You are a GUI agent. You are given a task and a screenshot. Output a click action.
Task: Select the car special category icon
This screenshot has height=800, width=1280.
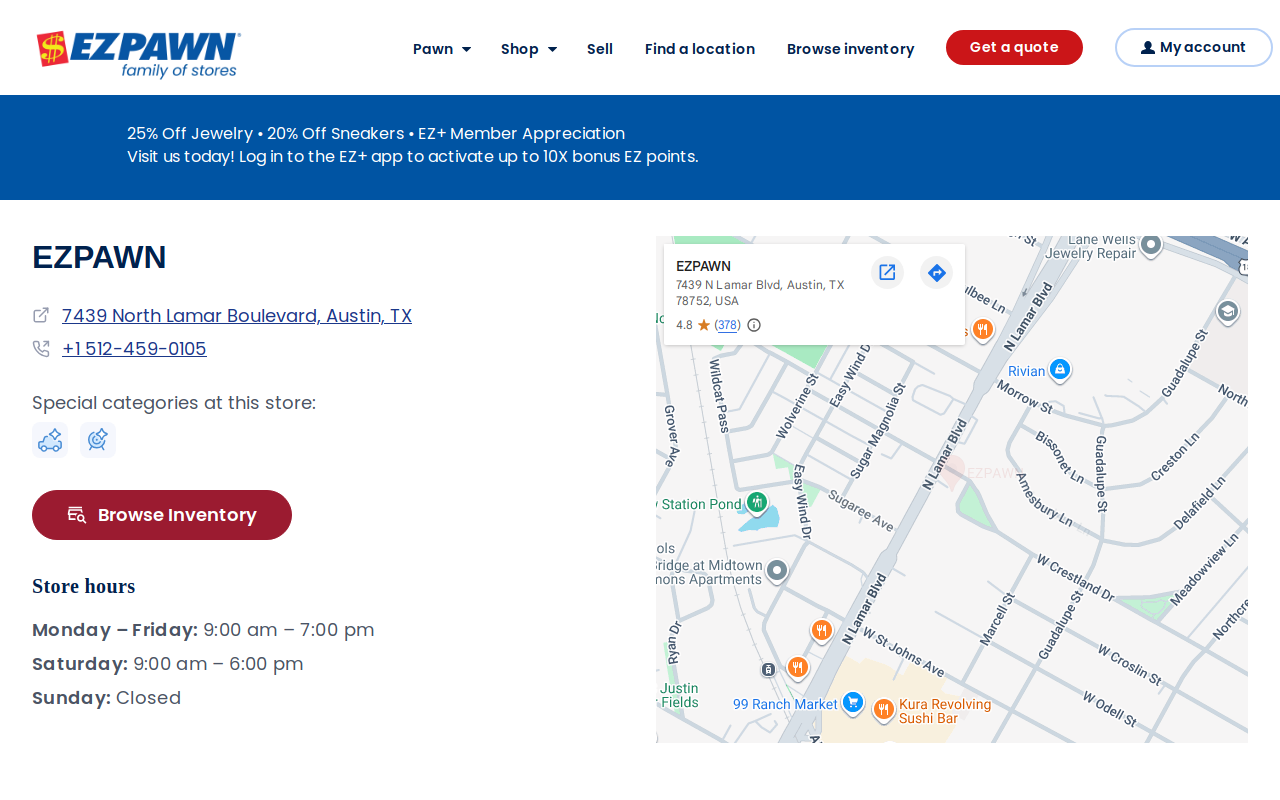[x=50, y=440]
